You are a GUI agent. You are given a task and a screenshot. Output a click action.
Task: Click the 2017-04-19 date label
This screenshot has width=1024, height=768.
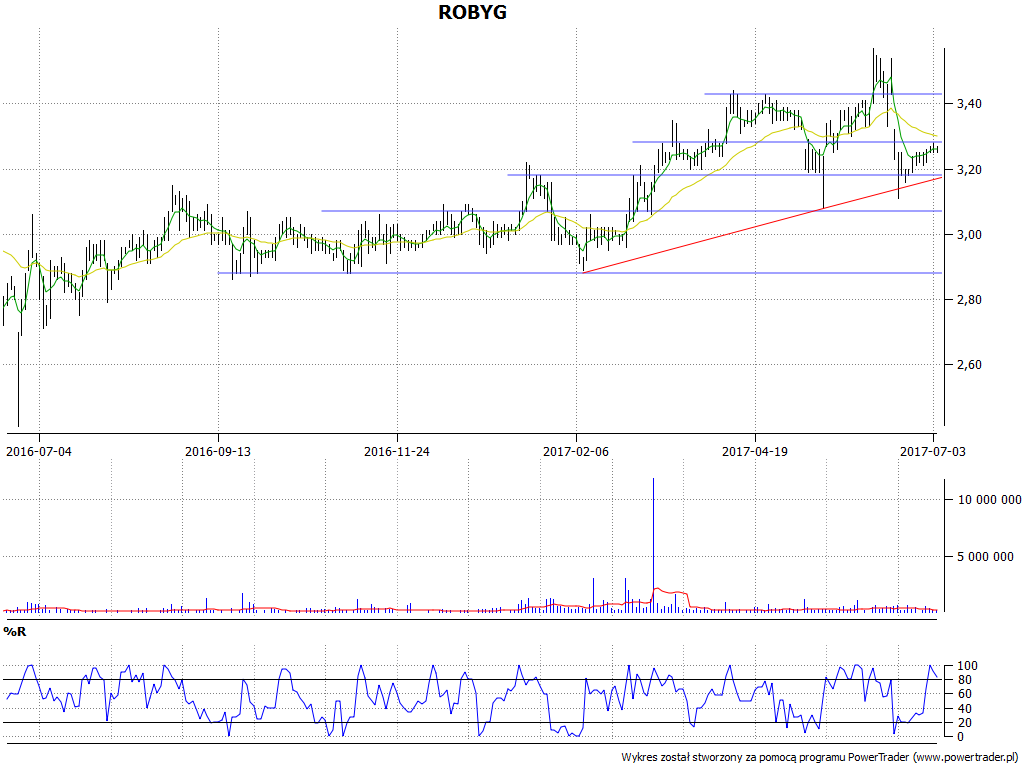coord(754,451)
